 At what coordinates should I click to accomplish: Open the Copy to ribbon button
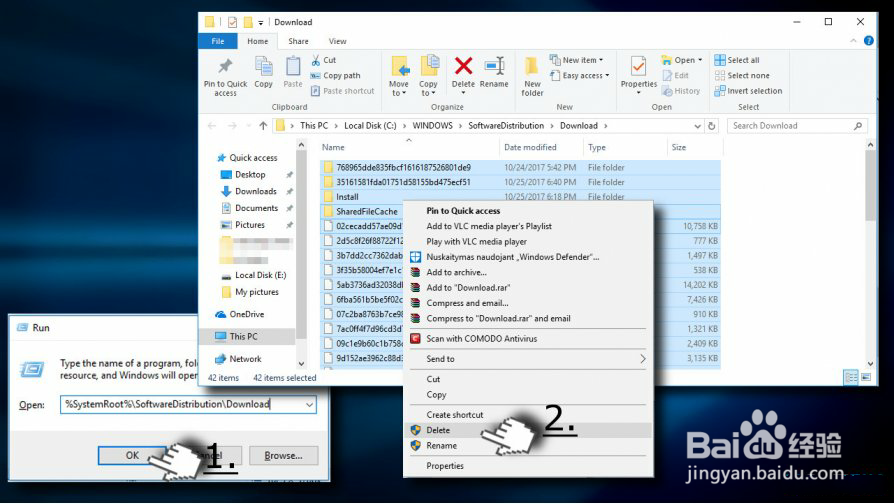coord(428,76)
